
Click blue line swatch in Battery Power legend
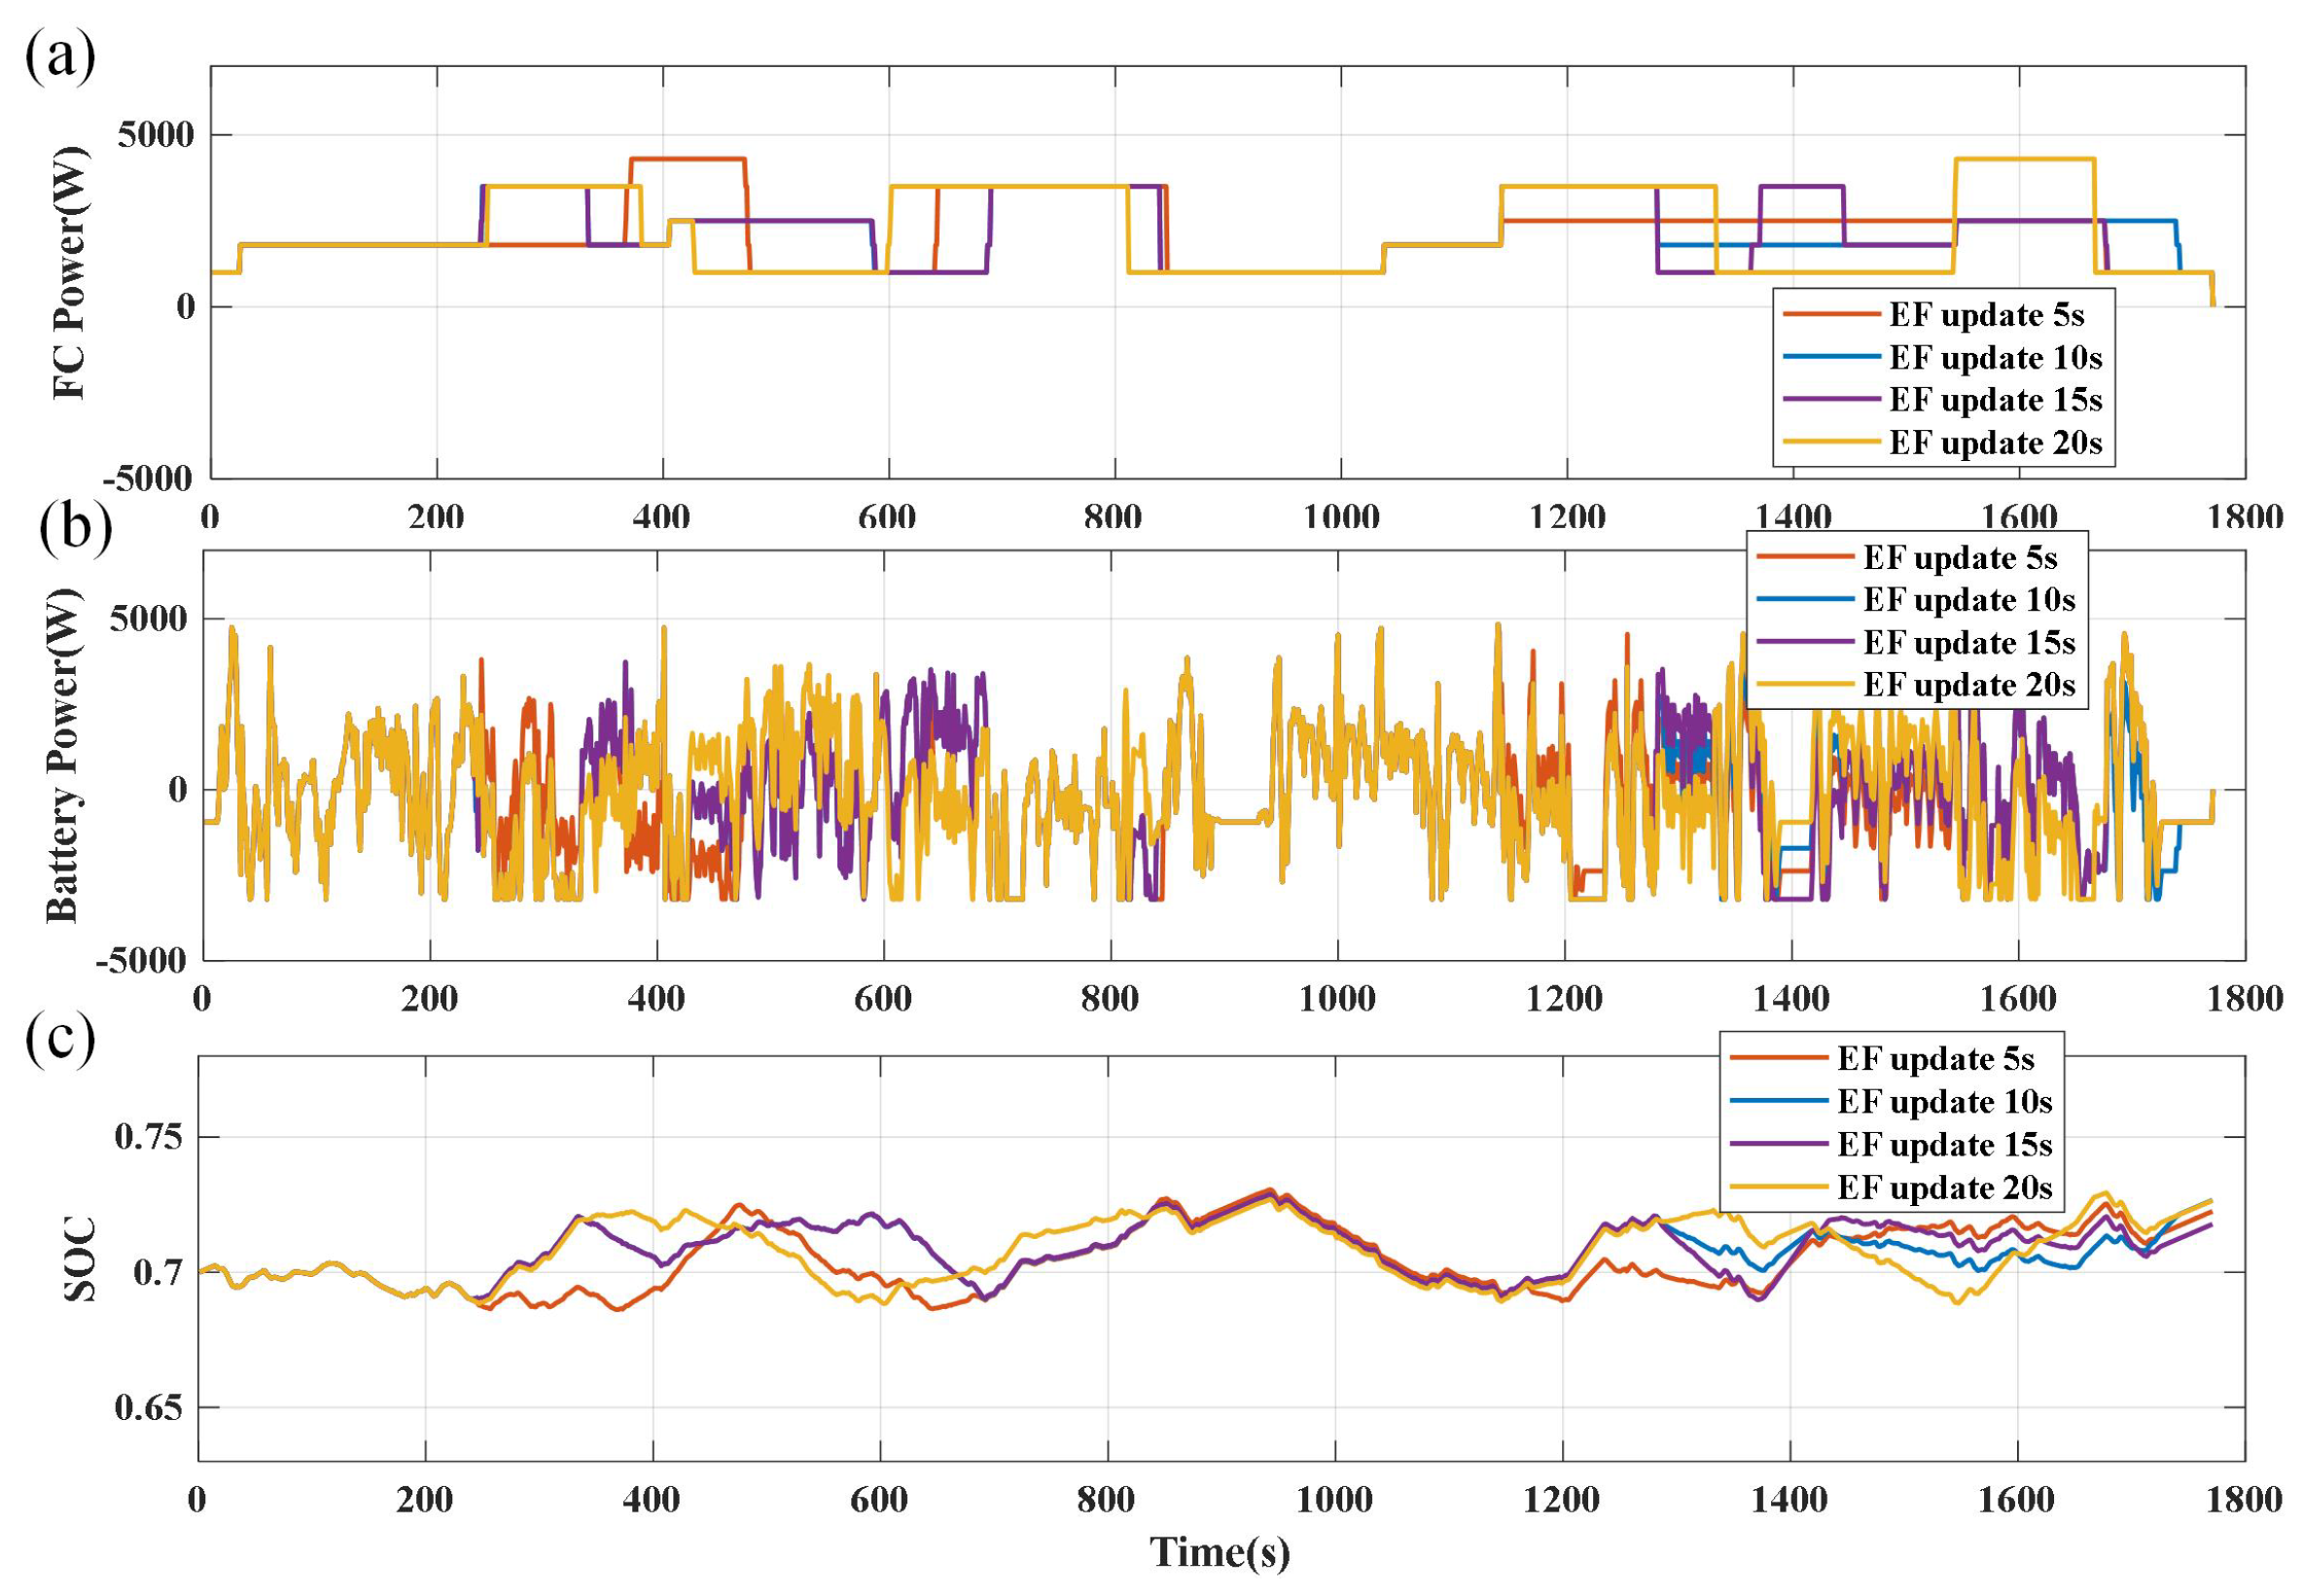pyautogui.click(x=1805, y=599)
